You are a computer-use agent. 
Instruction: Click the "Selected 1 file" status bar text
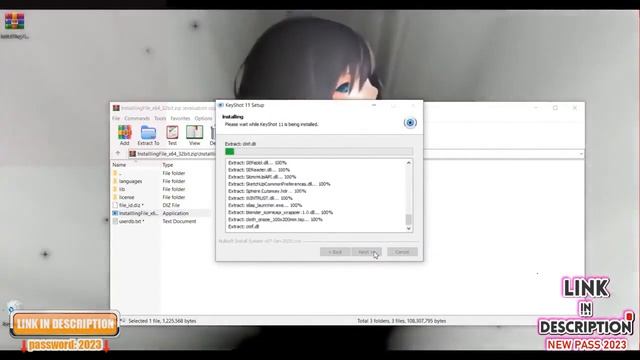(162, 321)
